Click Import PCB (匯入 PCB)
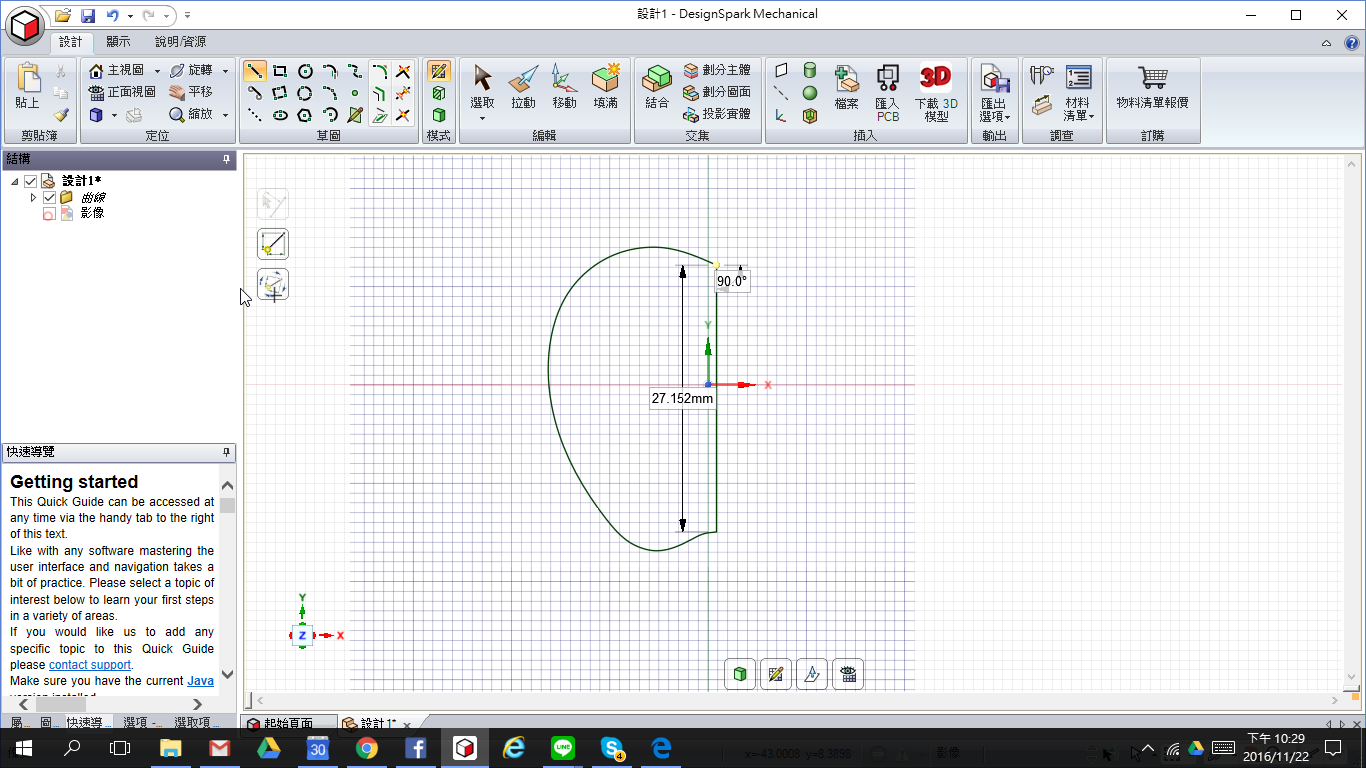Image resolution: width=1366 pixels, height=768 pixels. coord(887,94)
